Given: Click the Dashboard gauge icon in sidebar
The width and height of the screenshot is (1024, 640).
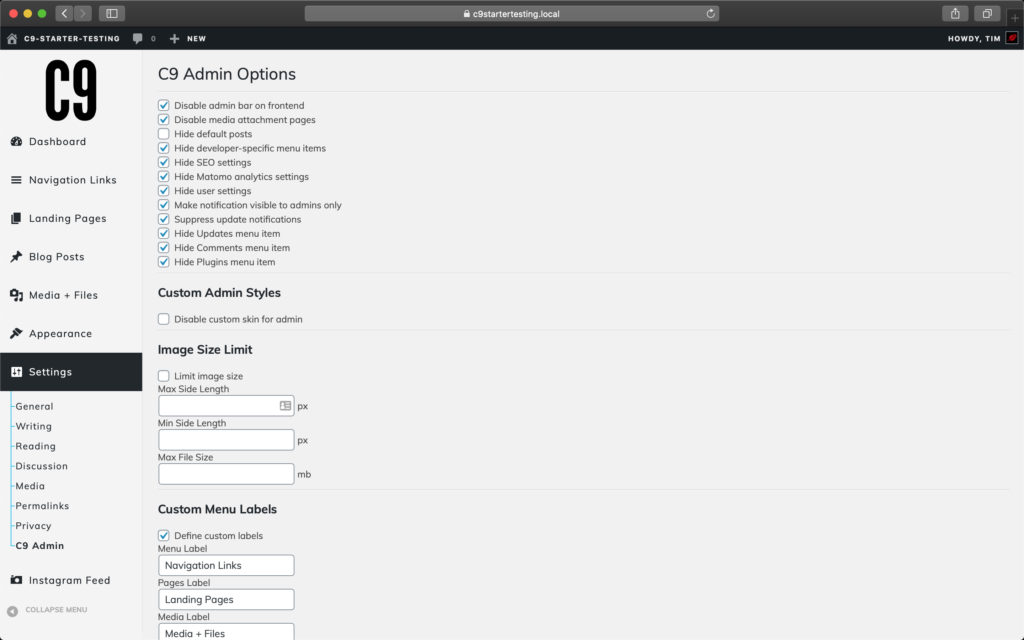Looking at the screenshot, I should pyautogui.click(x=16, y=141).
